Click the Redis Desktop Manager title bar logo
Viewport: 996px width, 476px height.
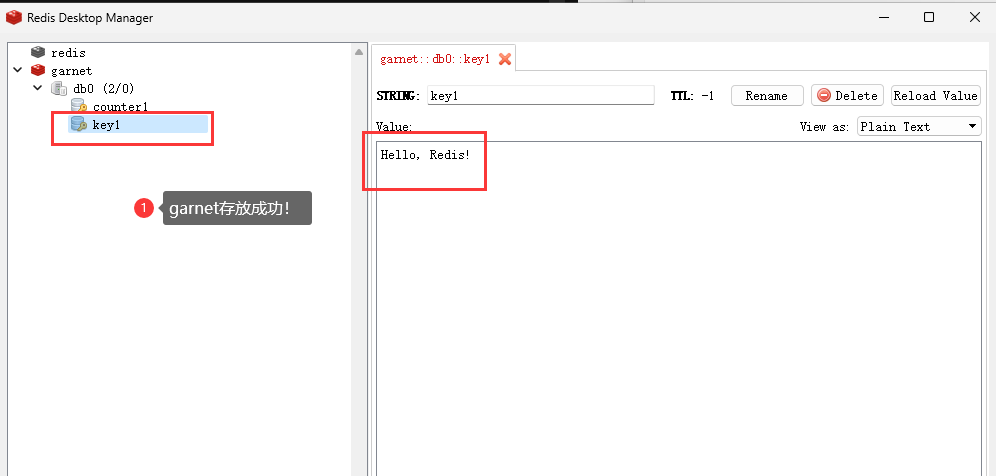tap(13, 17)
